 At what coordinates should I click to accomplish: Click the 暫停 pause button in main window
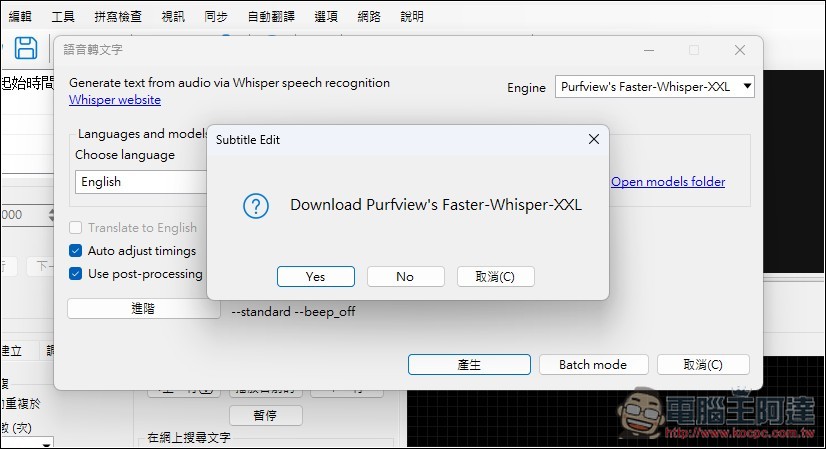(266, 415)
